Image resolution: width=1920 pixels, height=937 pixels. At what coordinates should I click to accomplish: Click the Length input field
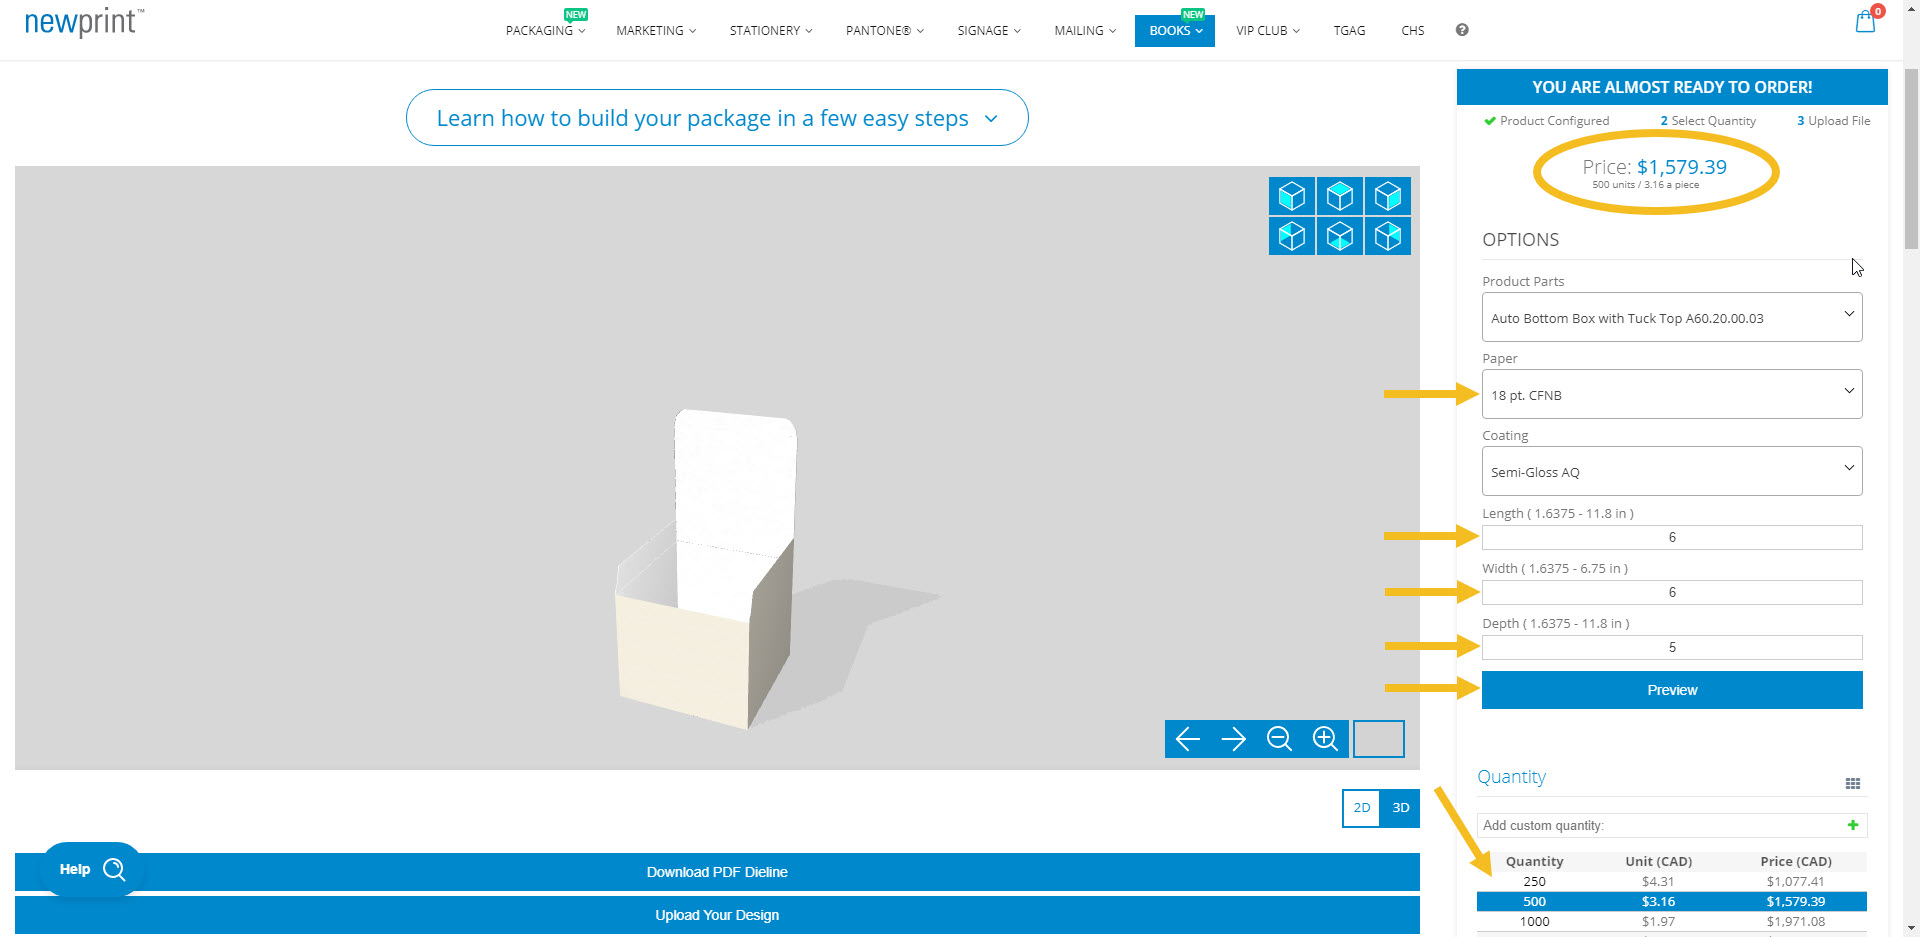coord(1672,537)
